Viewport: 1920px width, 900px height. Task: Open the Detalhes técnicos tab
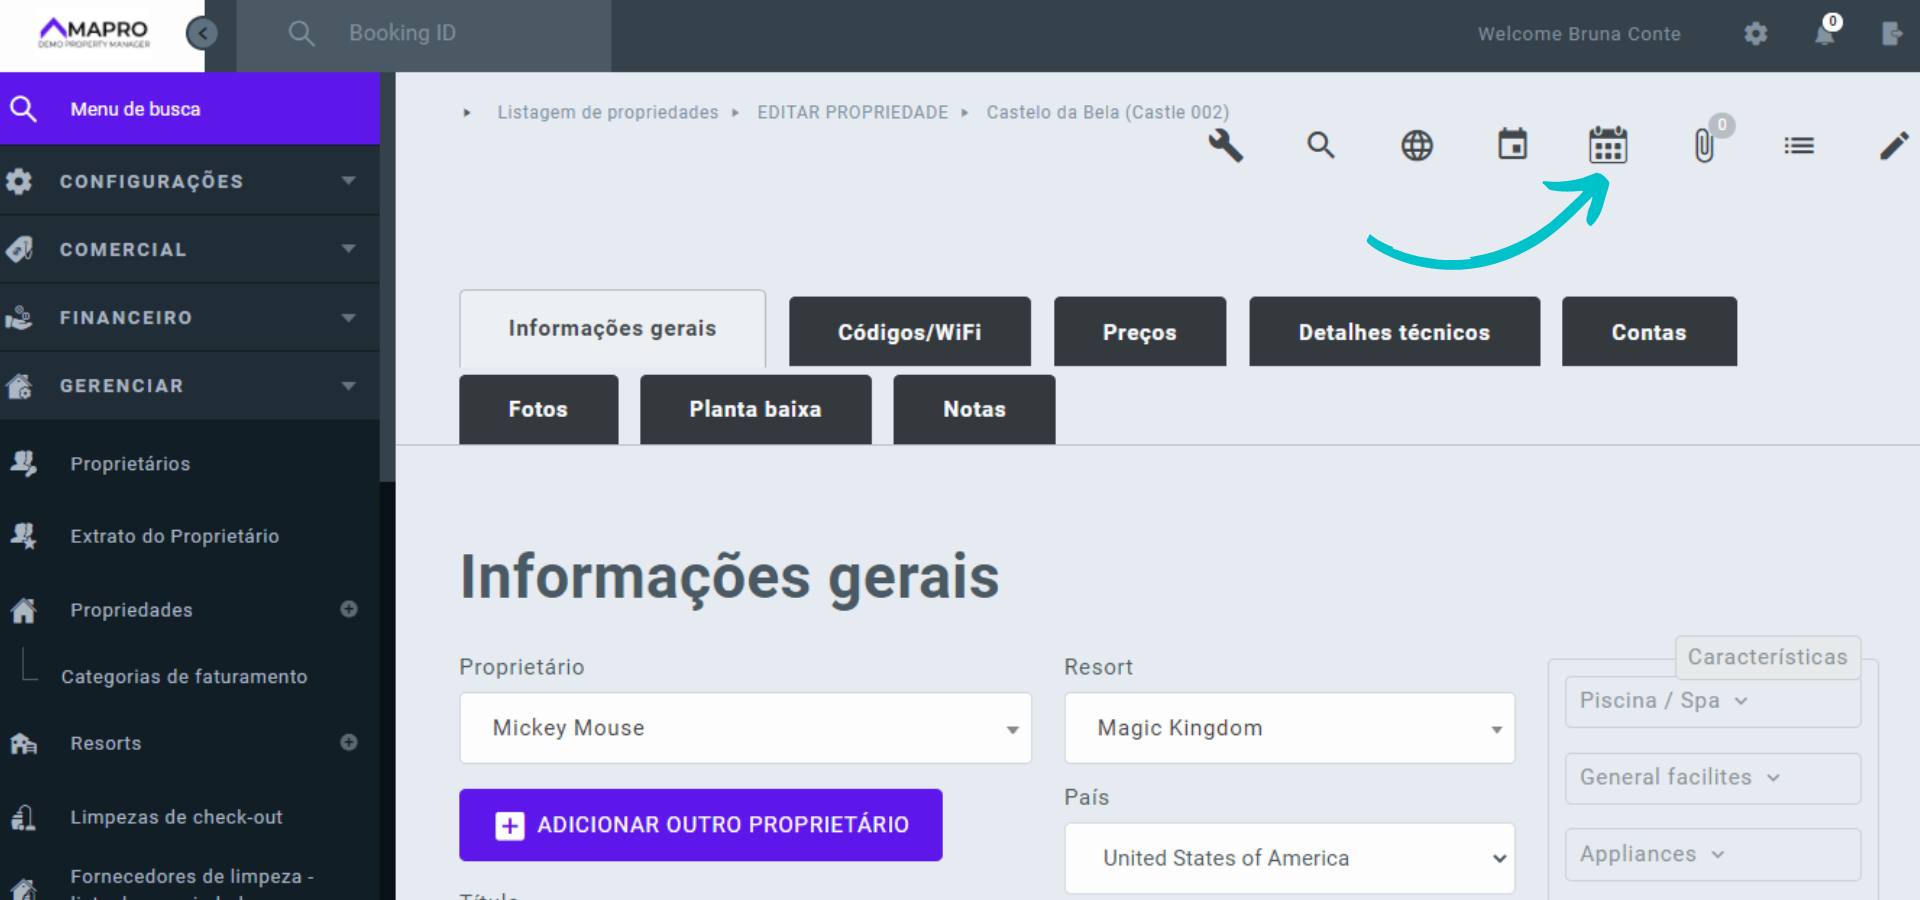coord(1394,331)
